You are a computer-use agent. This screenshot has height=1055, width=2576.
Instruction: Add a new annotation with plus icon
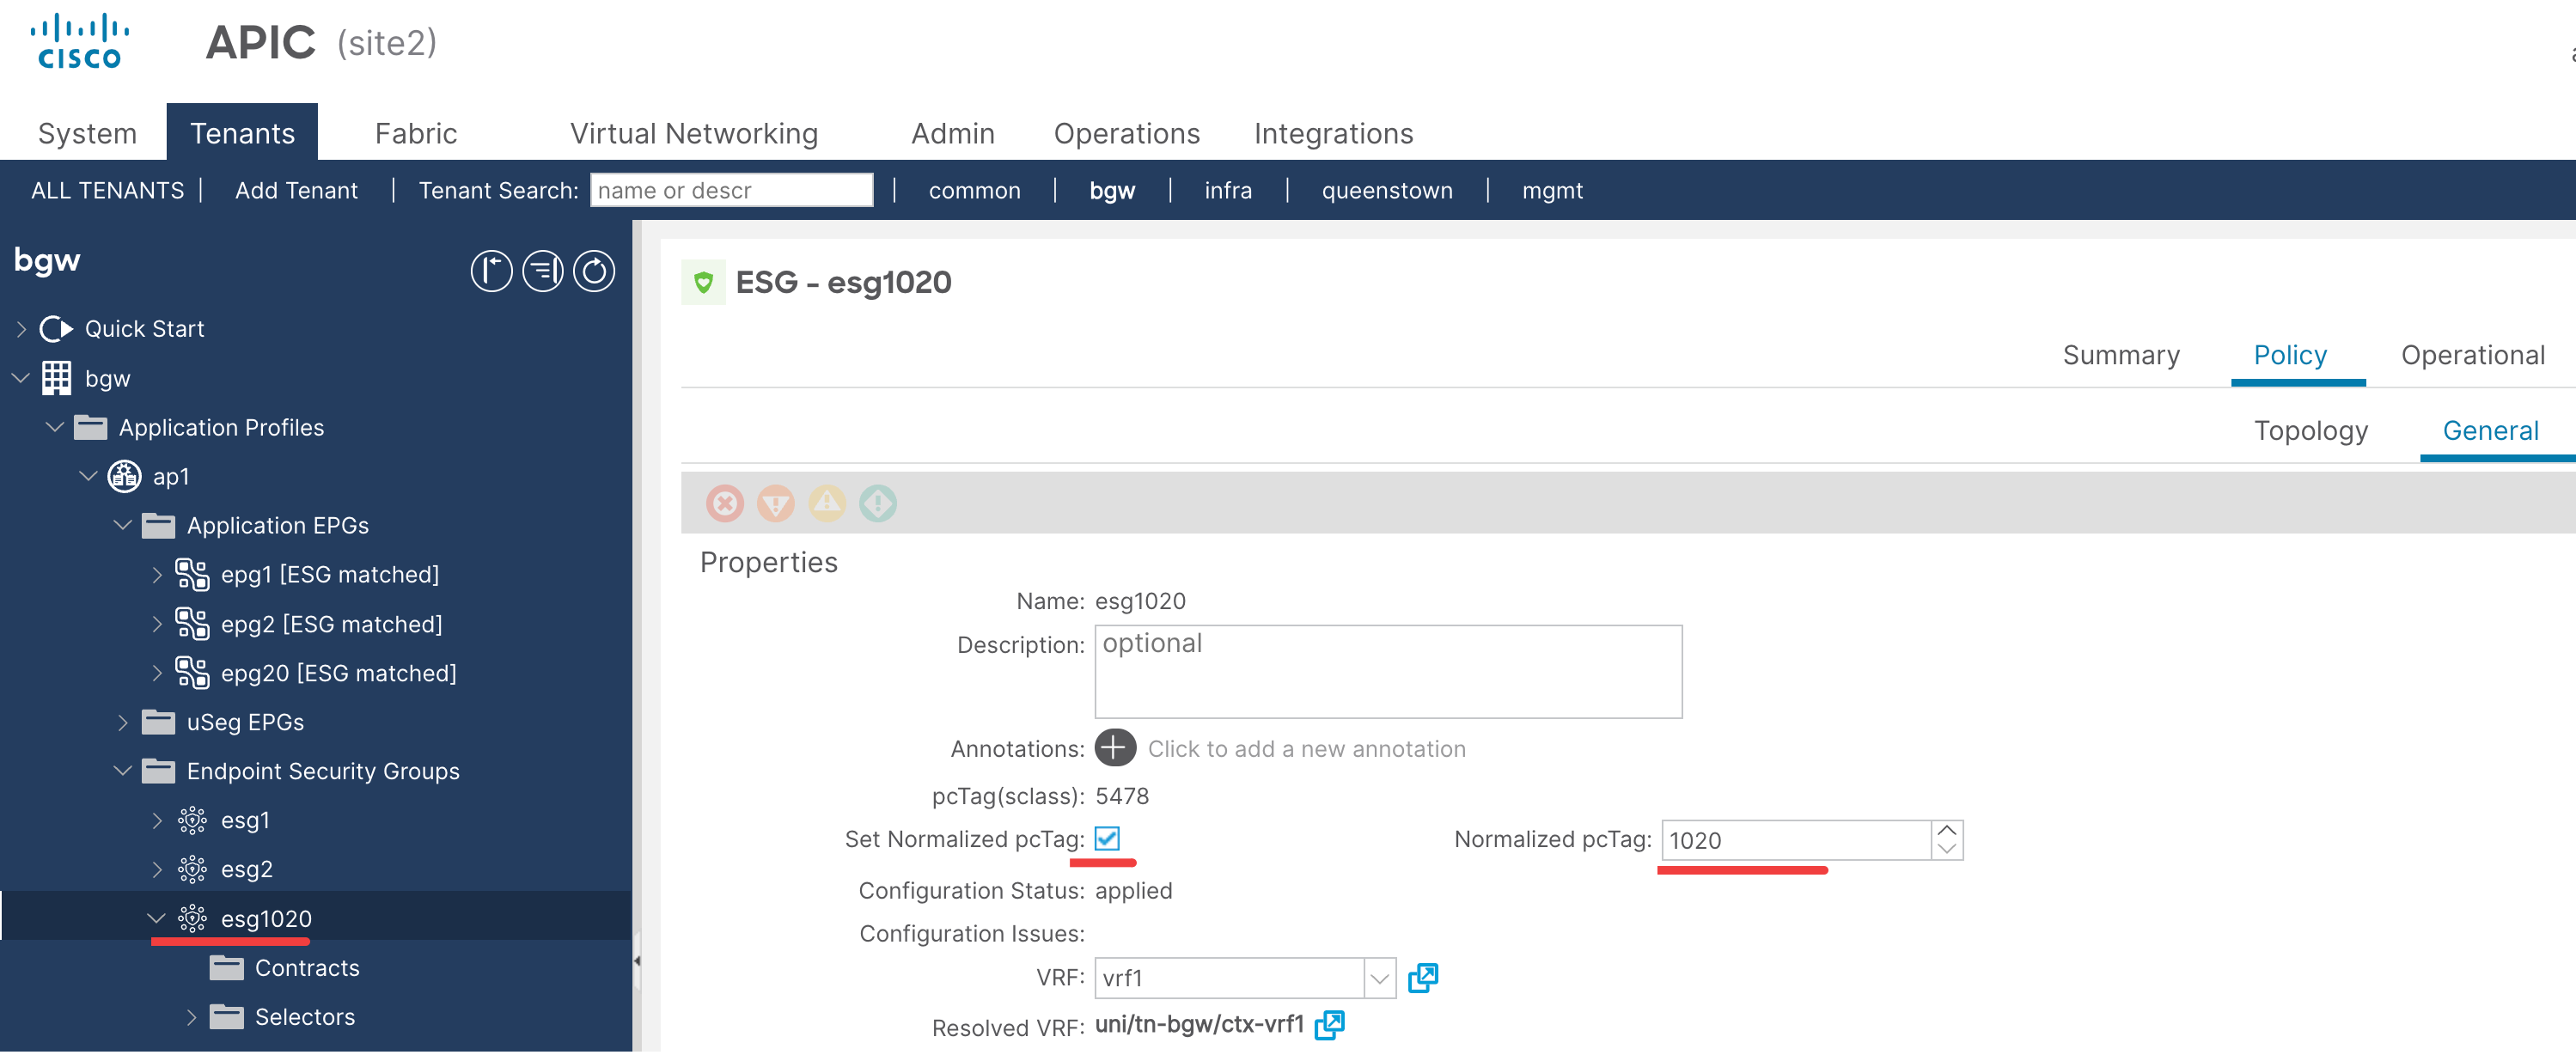(1115, 748)
